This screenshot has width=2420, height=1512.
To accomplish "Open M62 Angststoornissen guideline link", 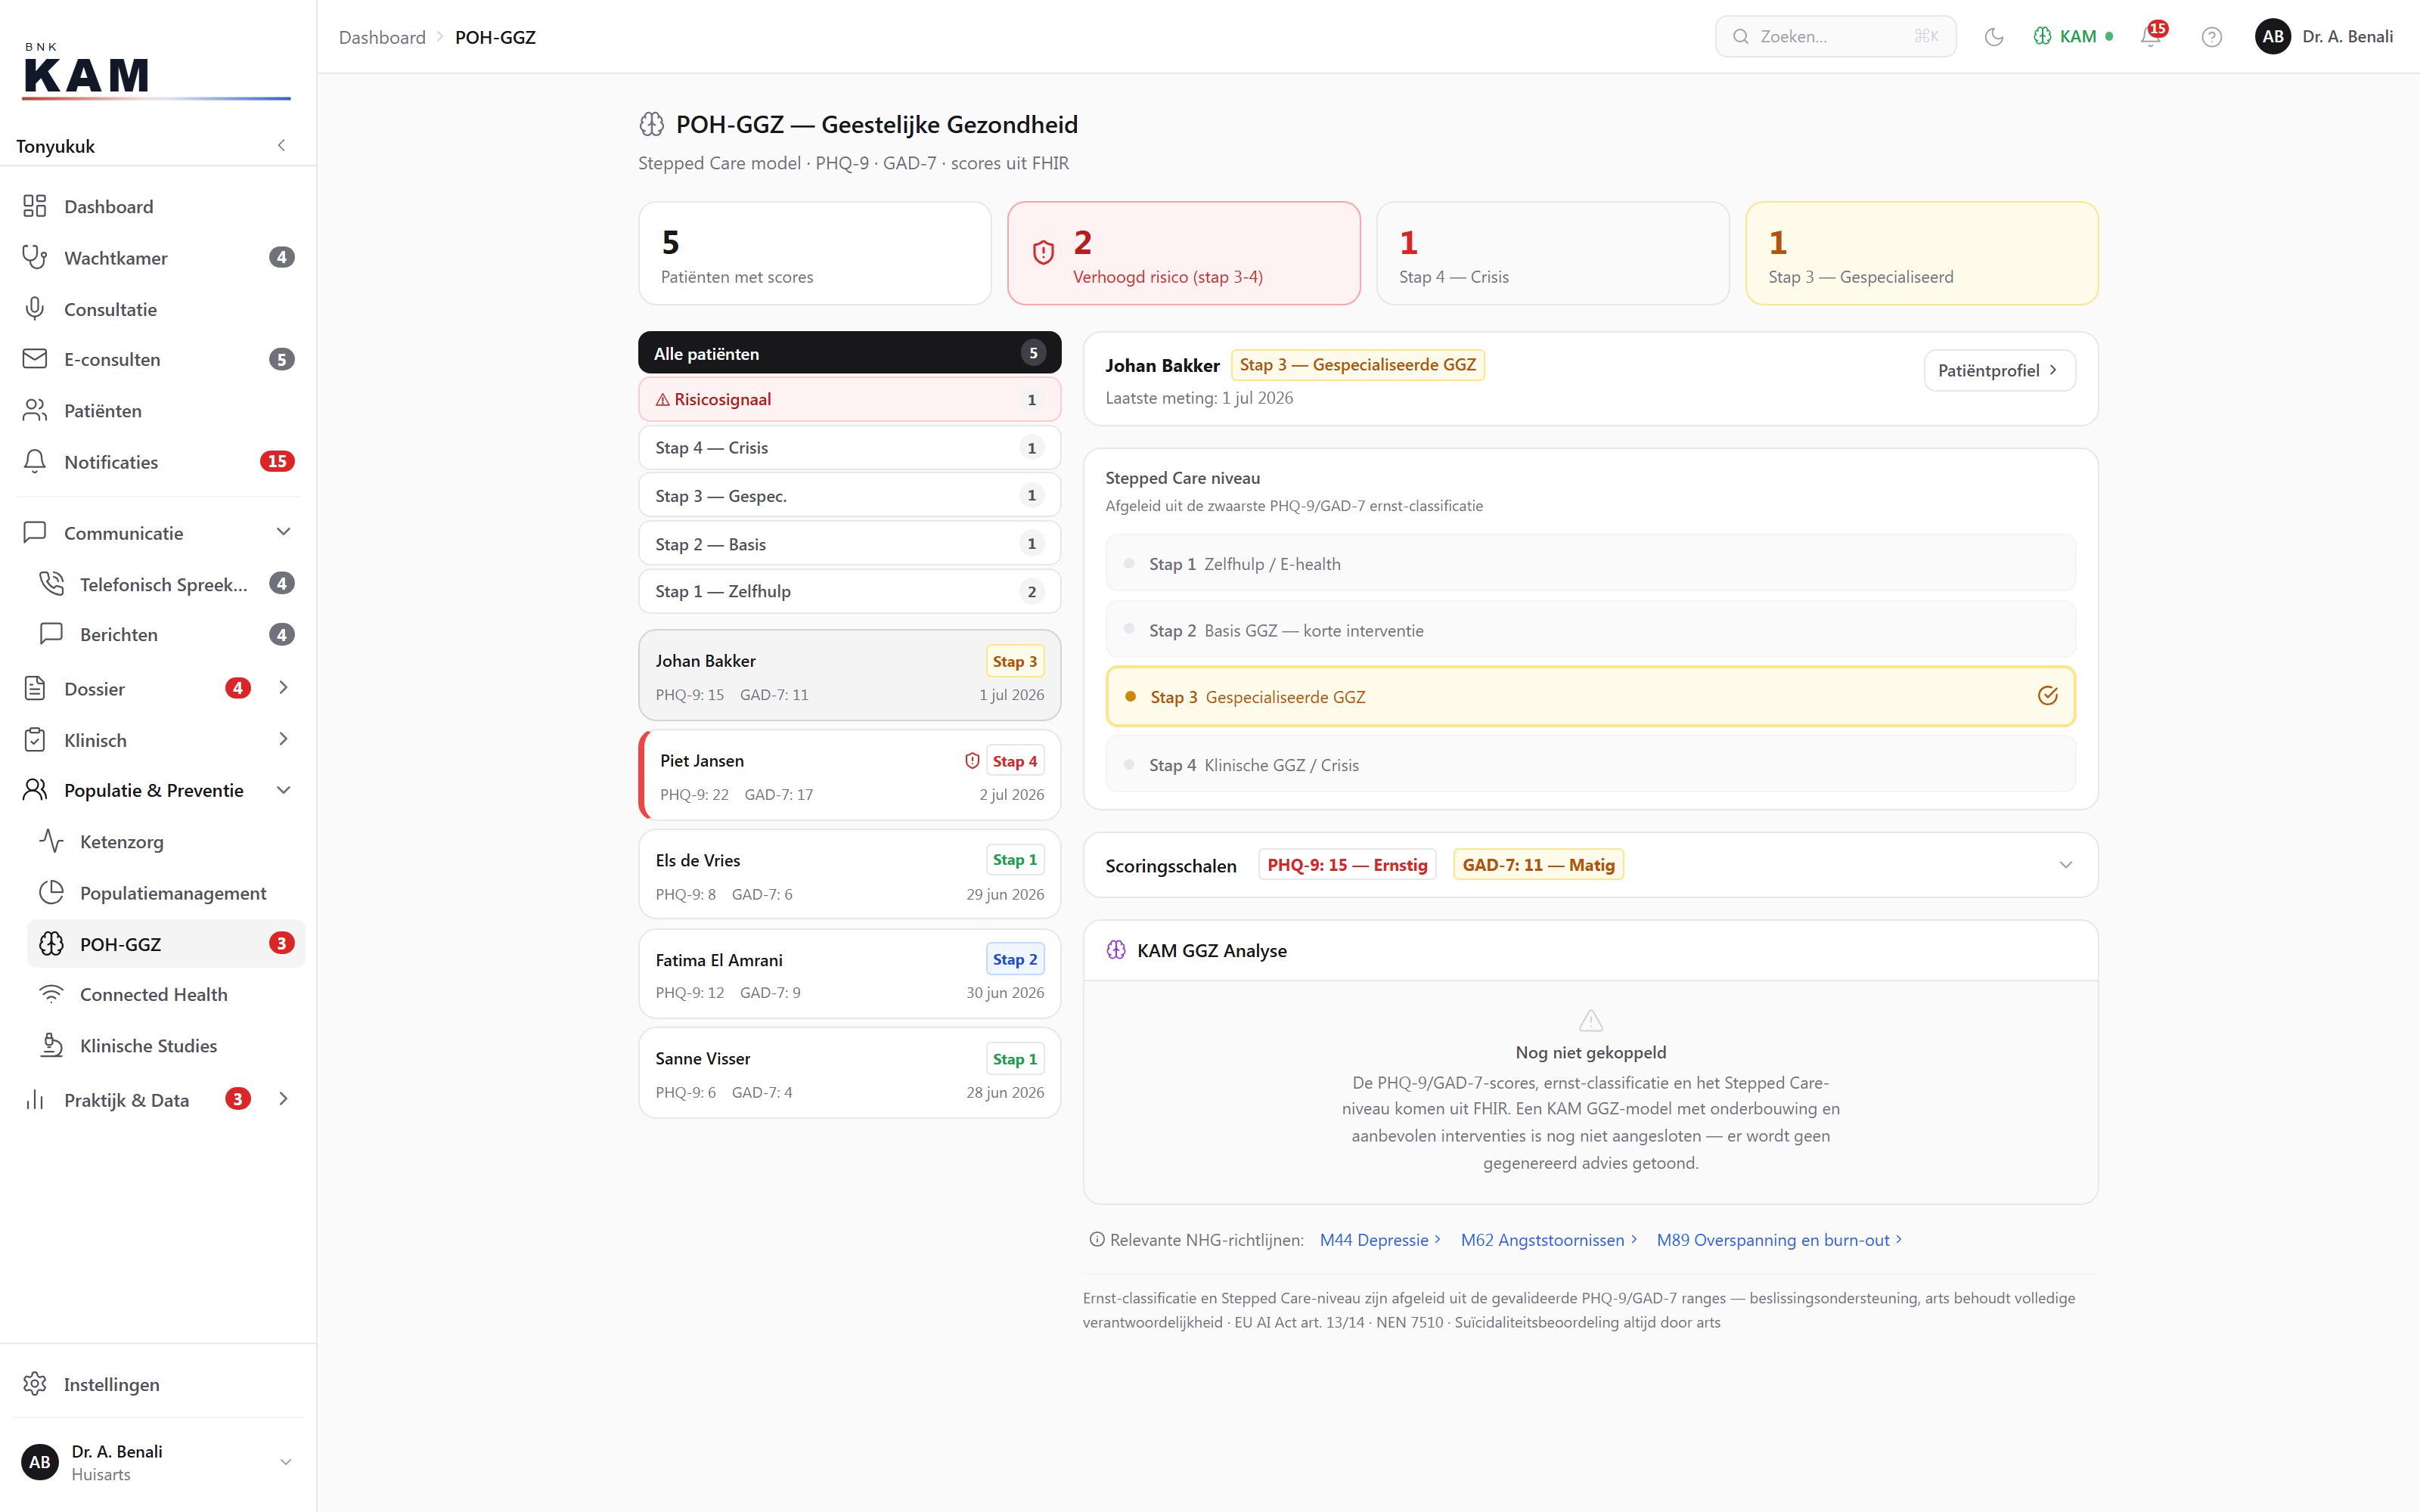I will click(1549, 1240).
